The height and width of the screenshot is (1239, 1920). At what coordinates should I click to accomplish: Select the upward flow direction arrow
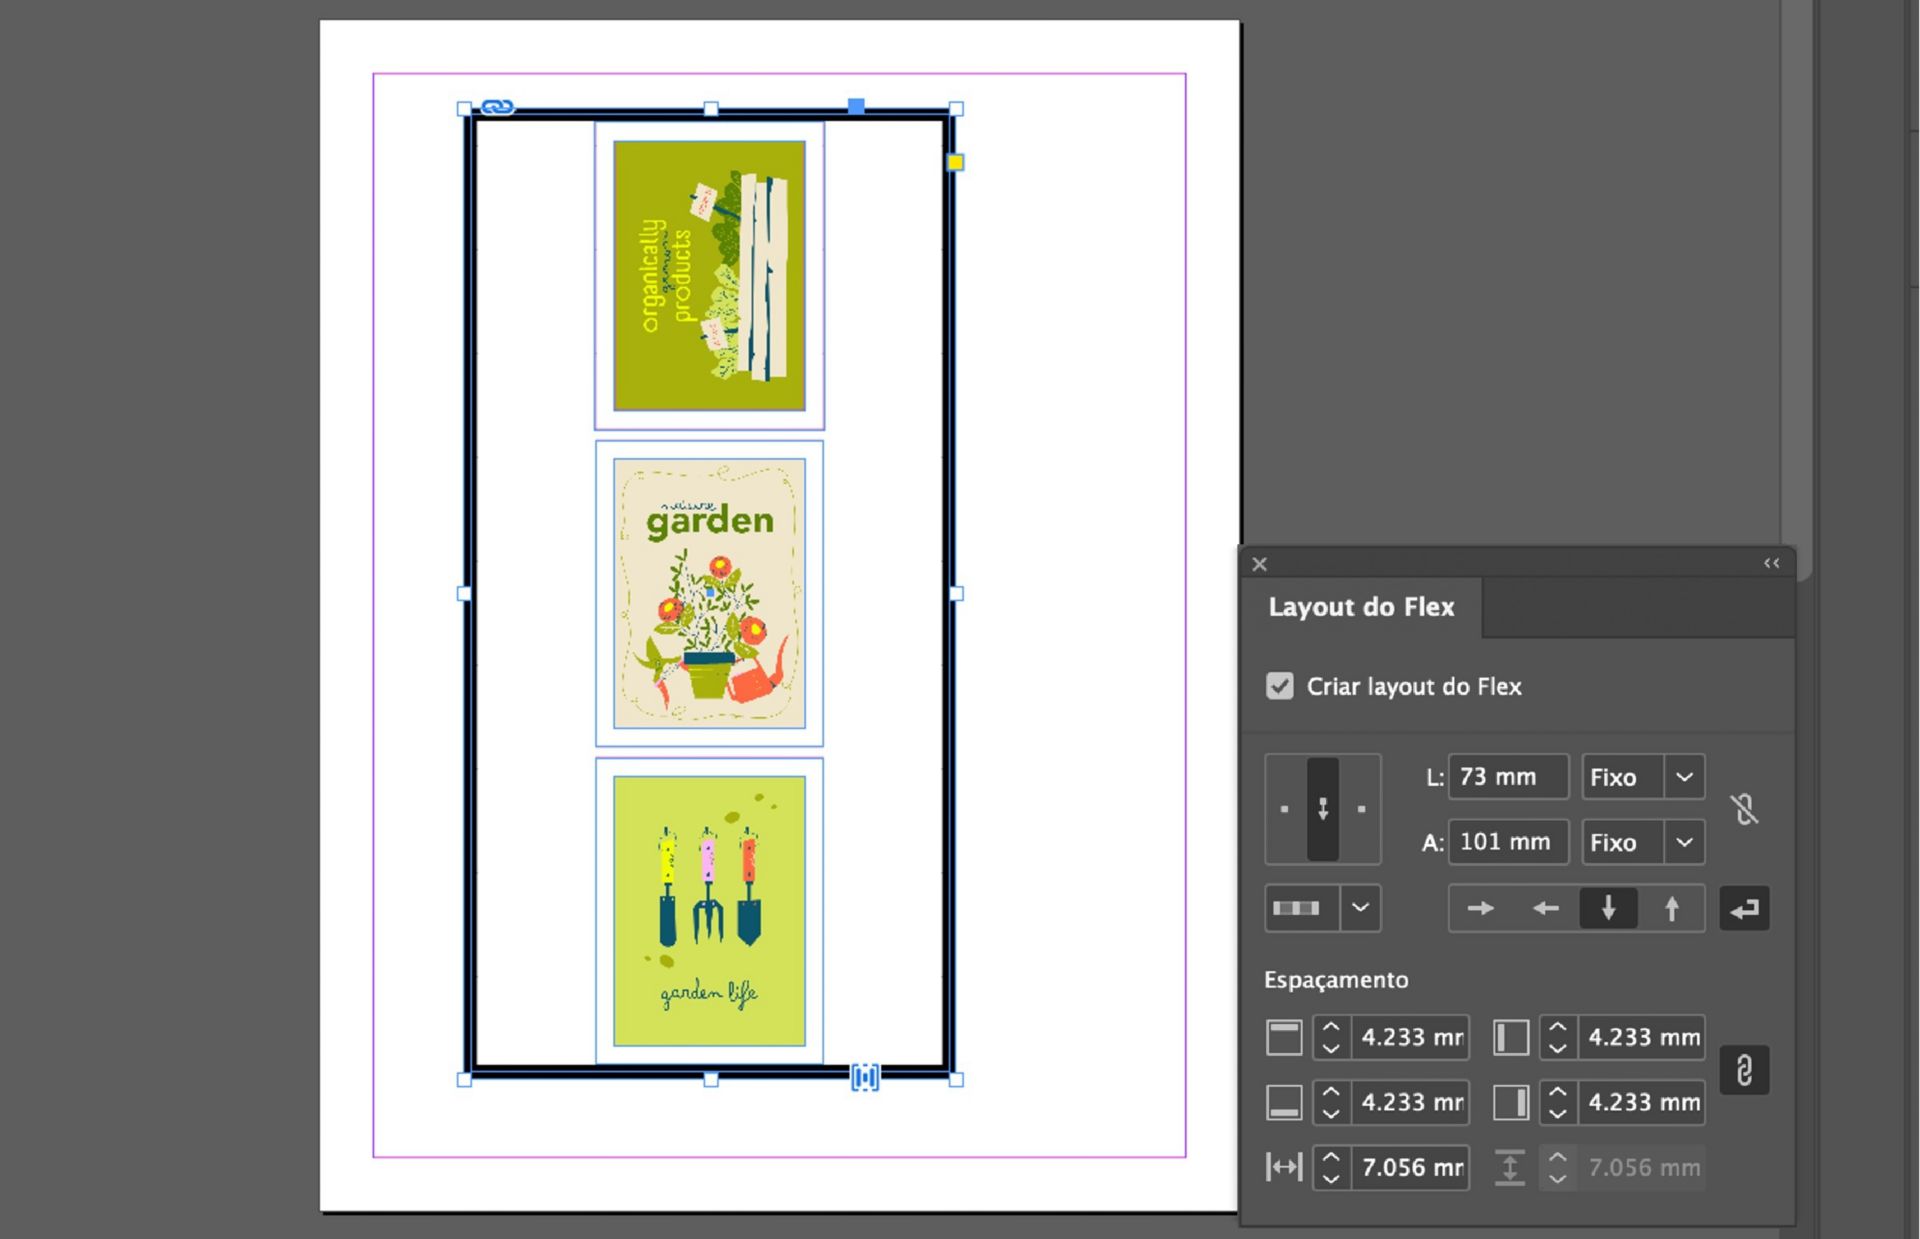pos(1671,908)
